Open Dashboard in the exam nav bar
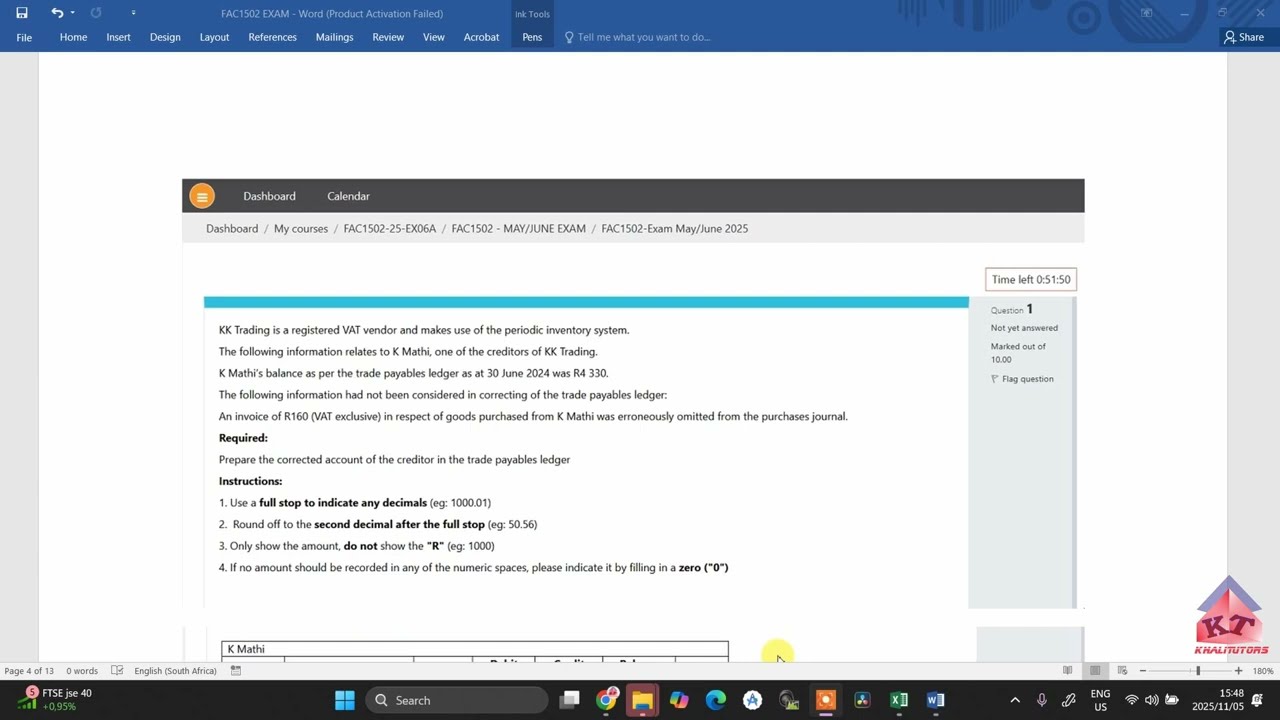The width and height of the screenshot is (1280, 720). point(269,196)
